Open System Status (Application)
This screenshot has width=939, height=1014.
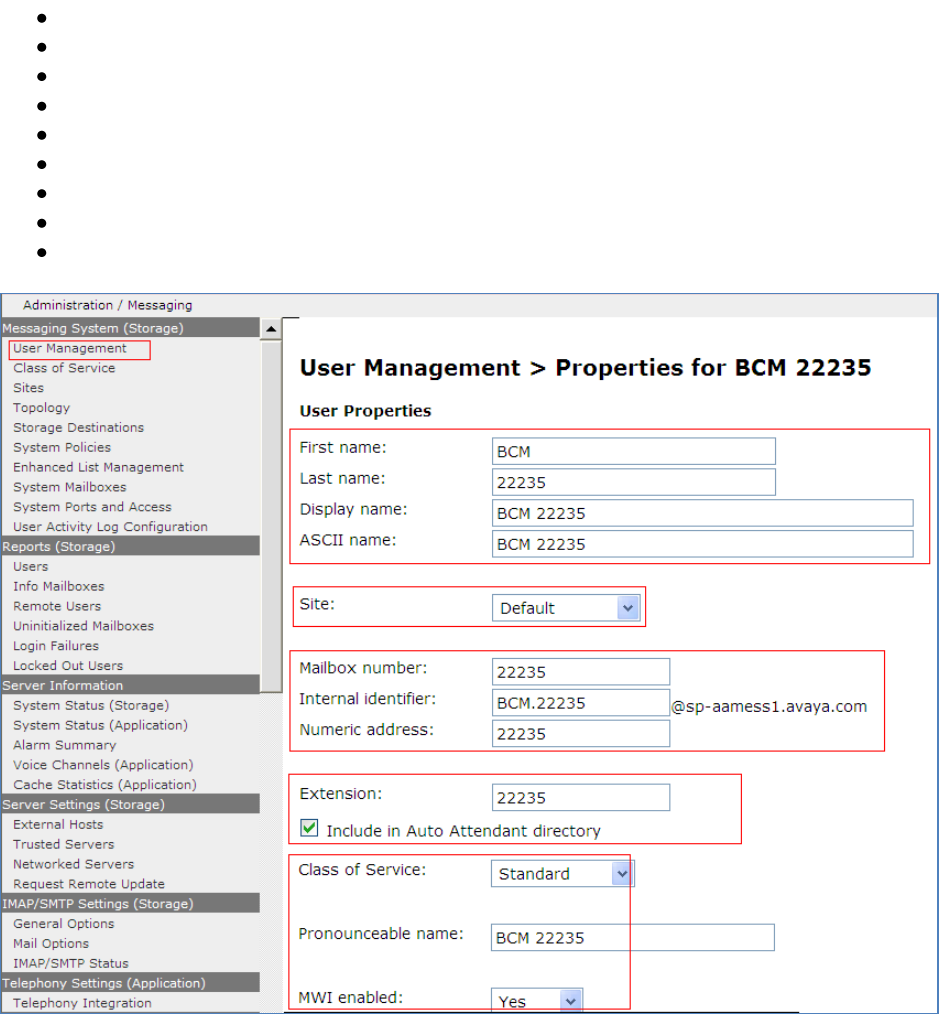coord(100,726)
